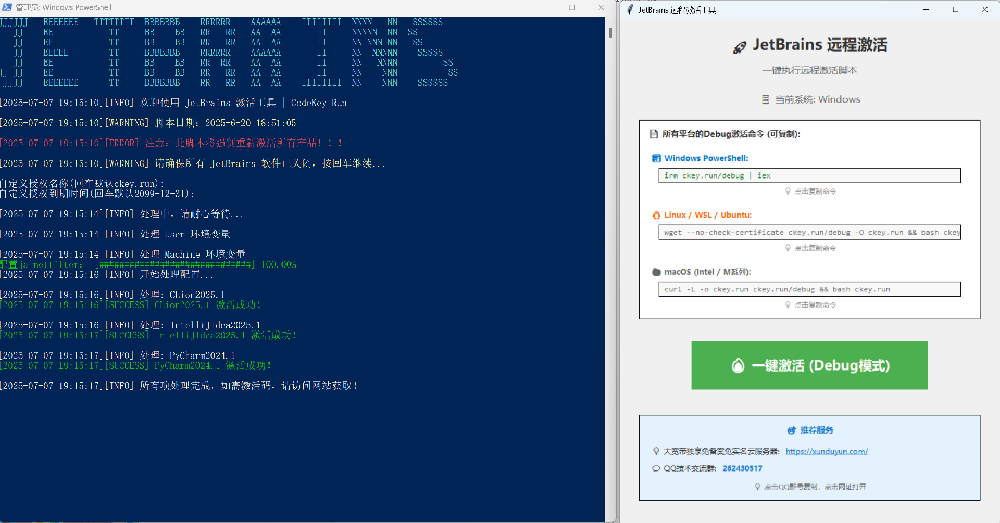Click the 一键执行远程激活脚本 subtitle

809,70
